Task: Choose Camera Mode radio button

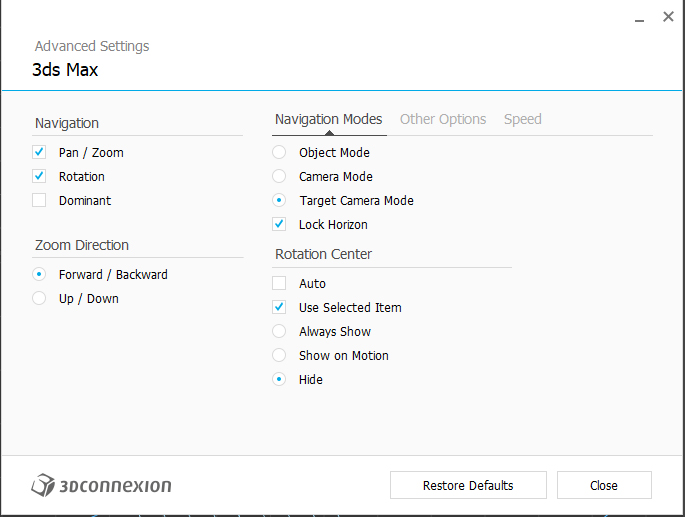Action: tap(279, 176)
